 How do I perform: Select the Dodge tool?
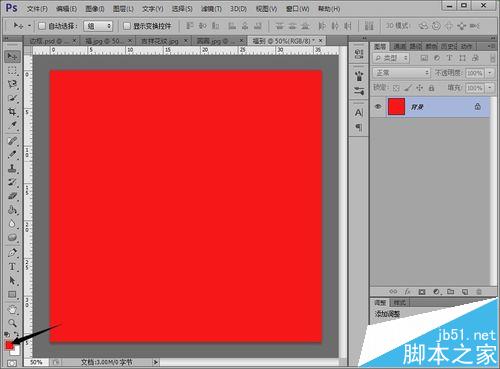coord(12,237)
